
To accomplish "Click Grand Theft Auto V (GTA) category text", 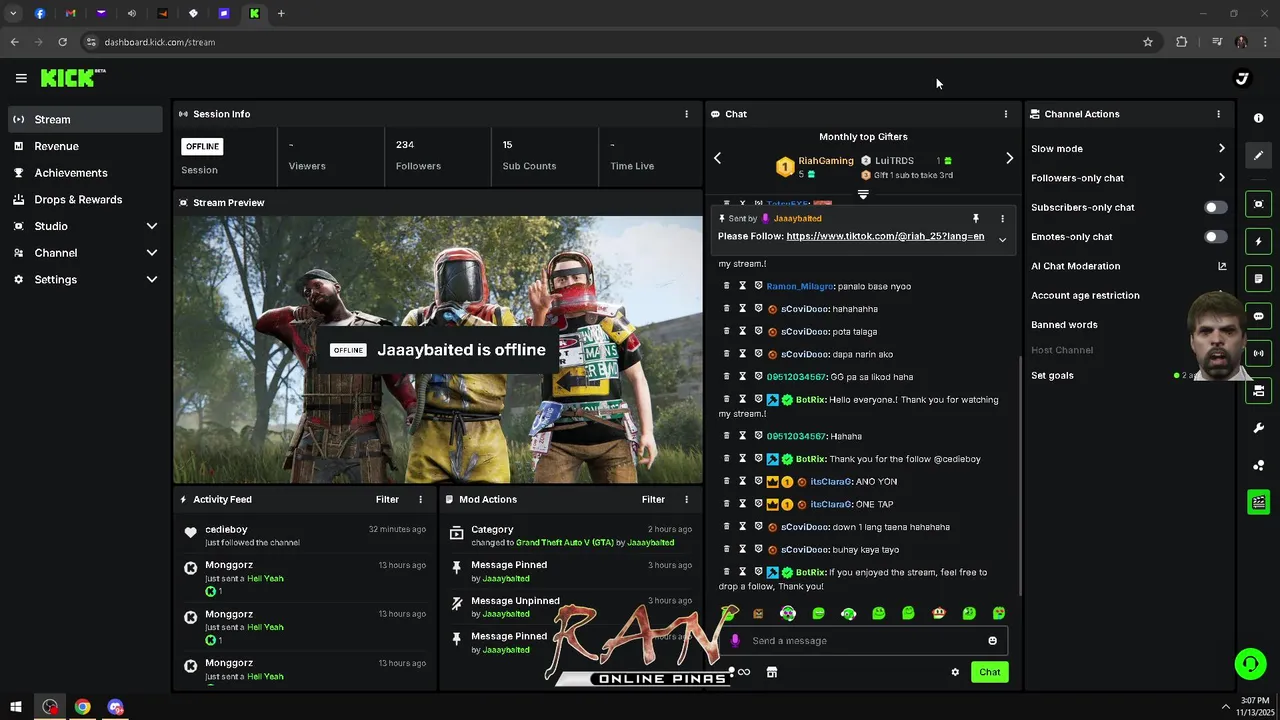I will click(x=564, y=542).
